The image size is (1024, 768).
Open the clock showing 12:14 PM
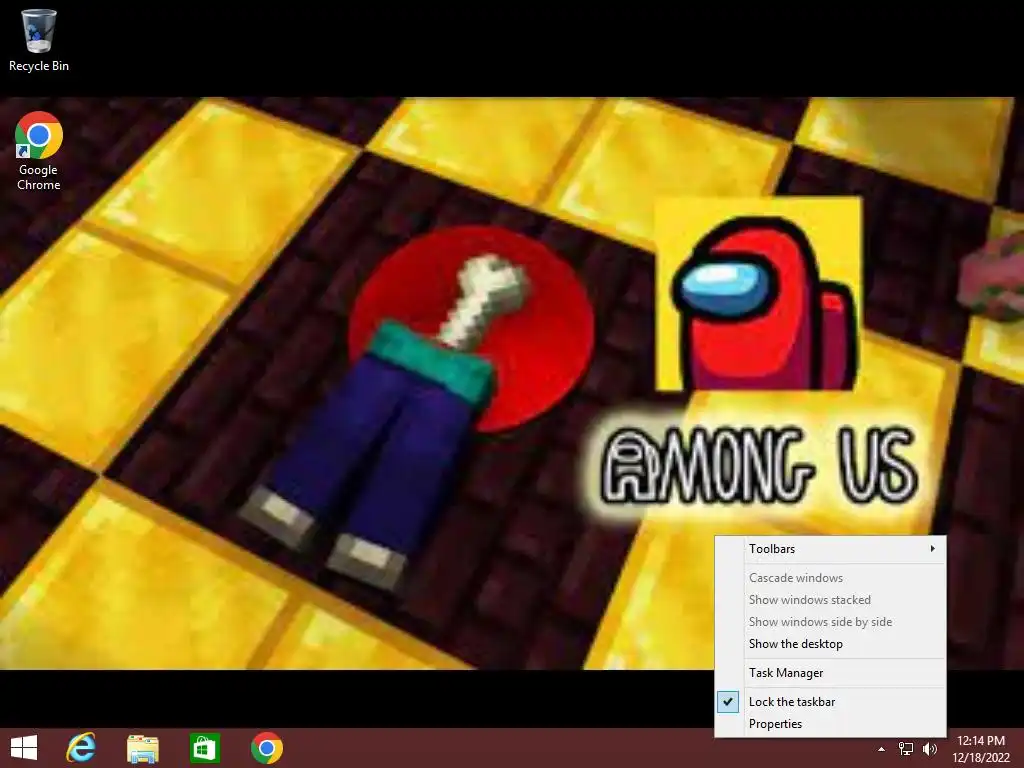click(x=980, y=749)
